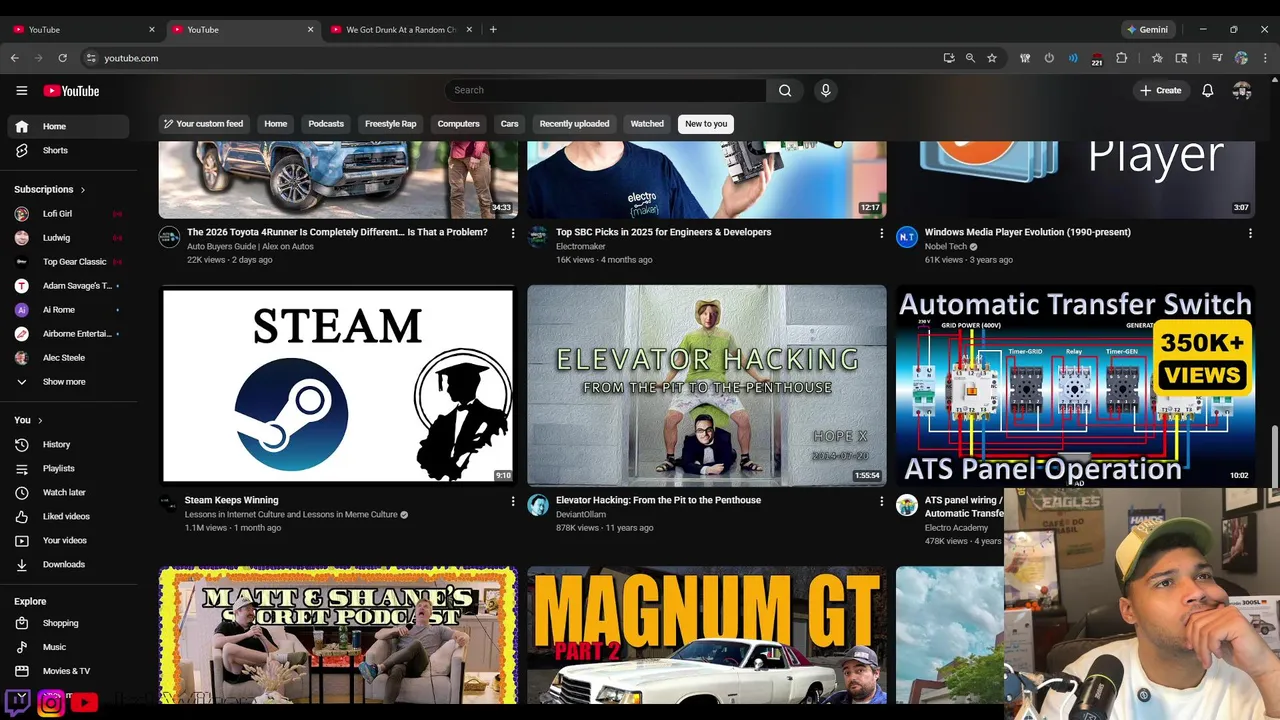Image resolution: width=1280 pixels, height=720 pixels.
Task: Select the Cars filter chip
Action: coord(509,124)
